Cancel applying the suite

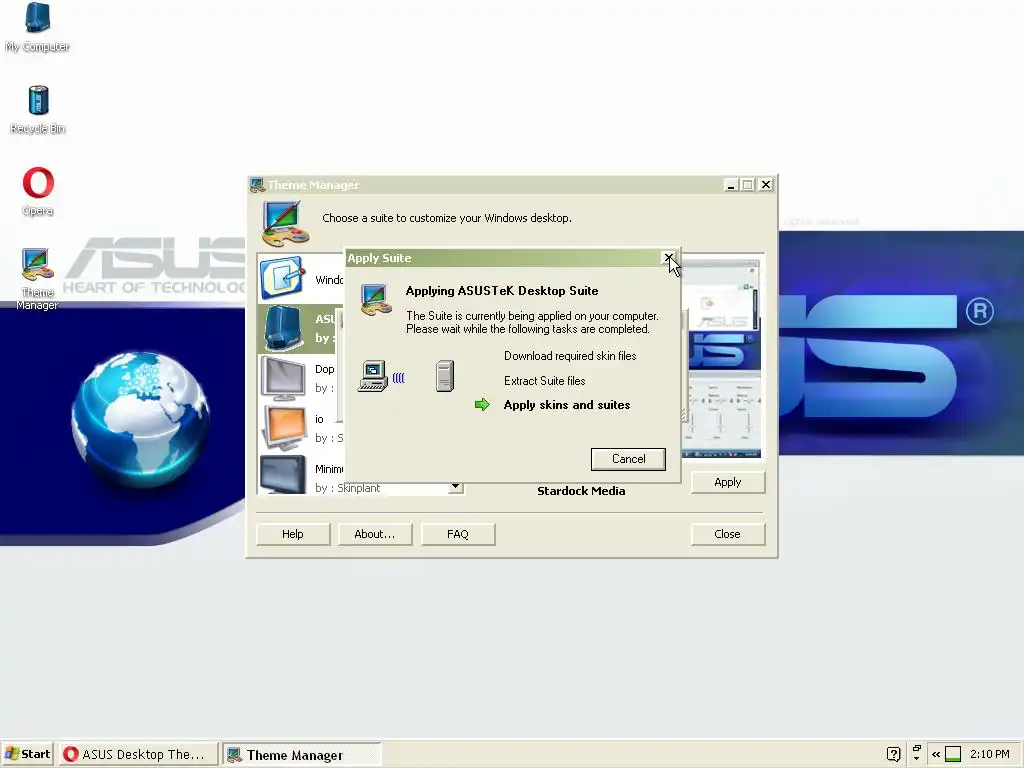628,459
